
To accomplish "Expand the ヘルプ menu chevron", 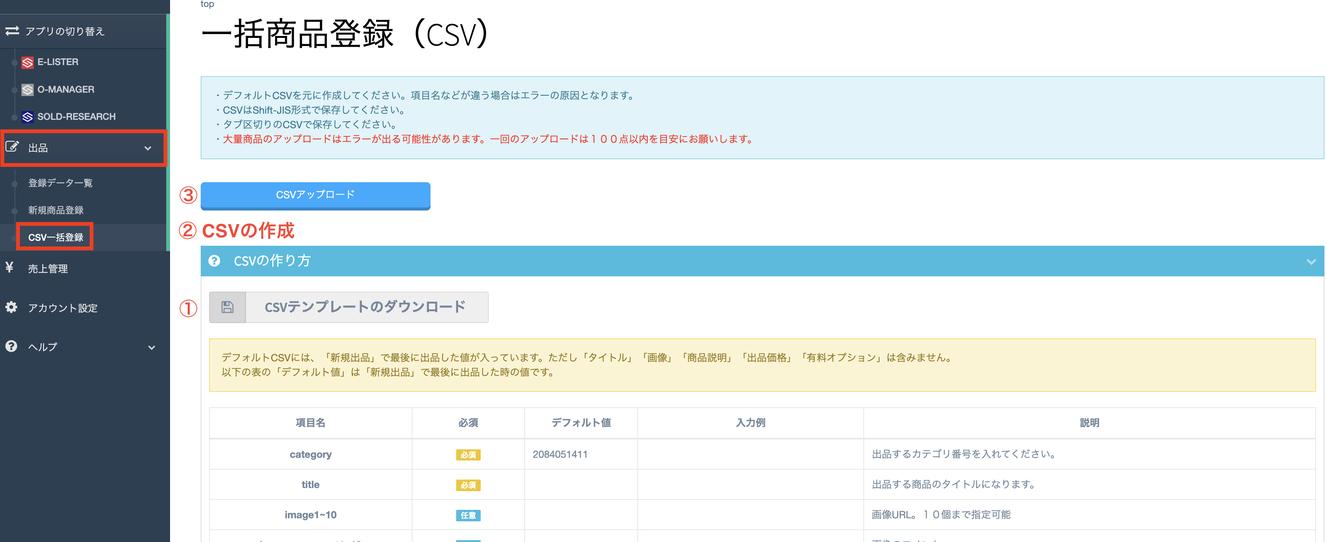I will tap(151, 347).
